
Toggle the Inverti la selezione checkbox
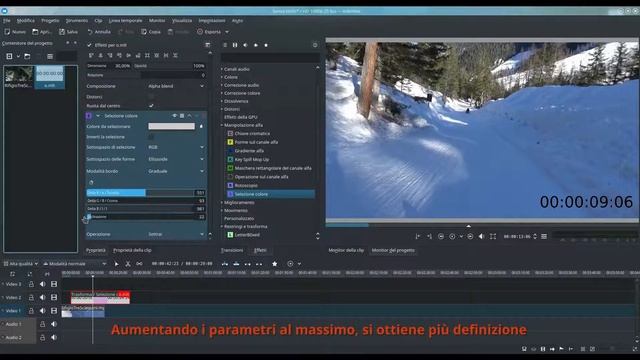(x=151, y=137)
